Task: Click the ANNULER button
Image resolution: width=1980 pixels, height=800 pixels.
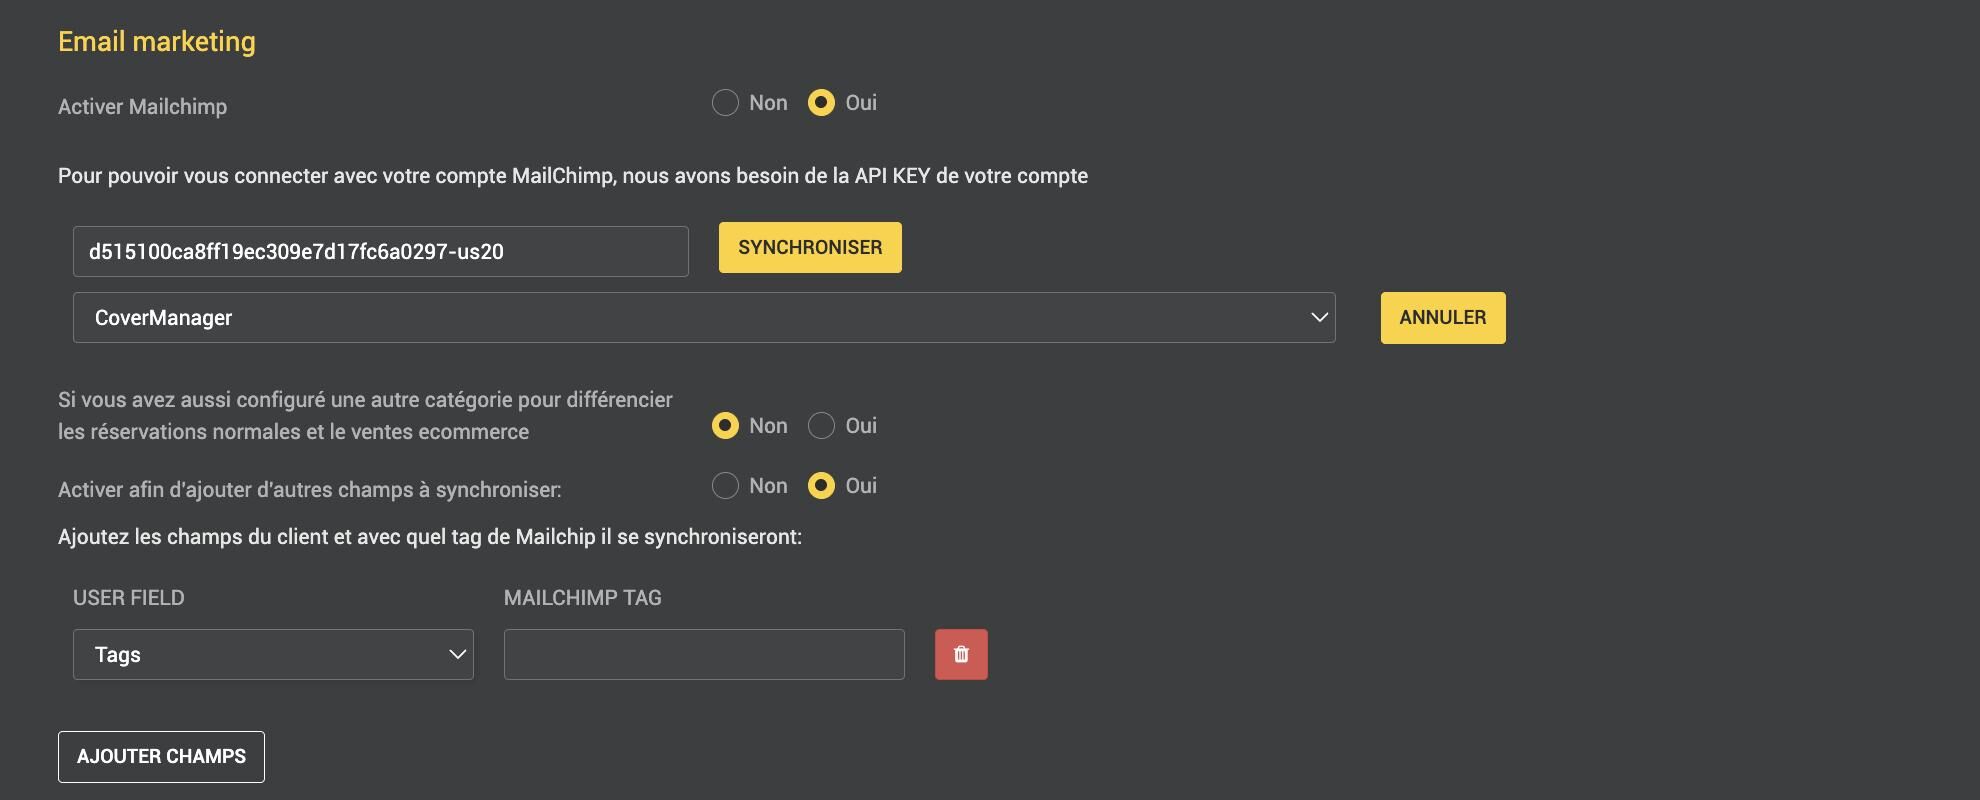Action: click(1443, 318)
